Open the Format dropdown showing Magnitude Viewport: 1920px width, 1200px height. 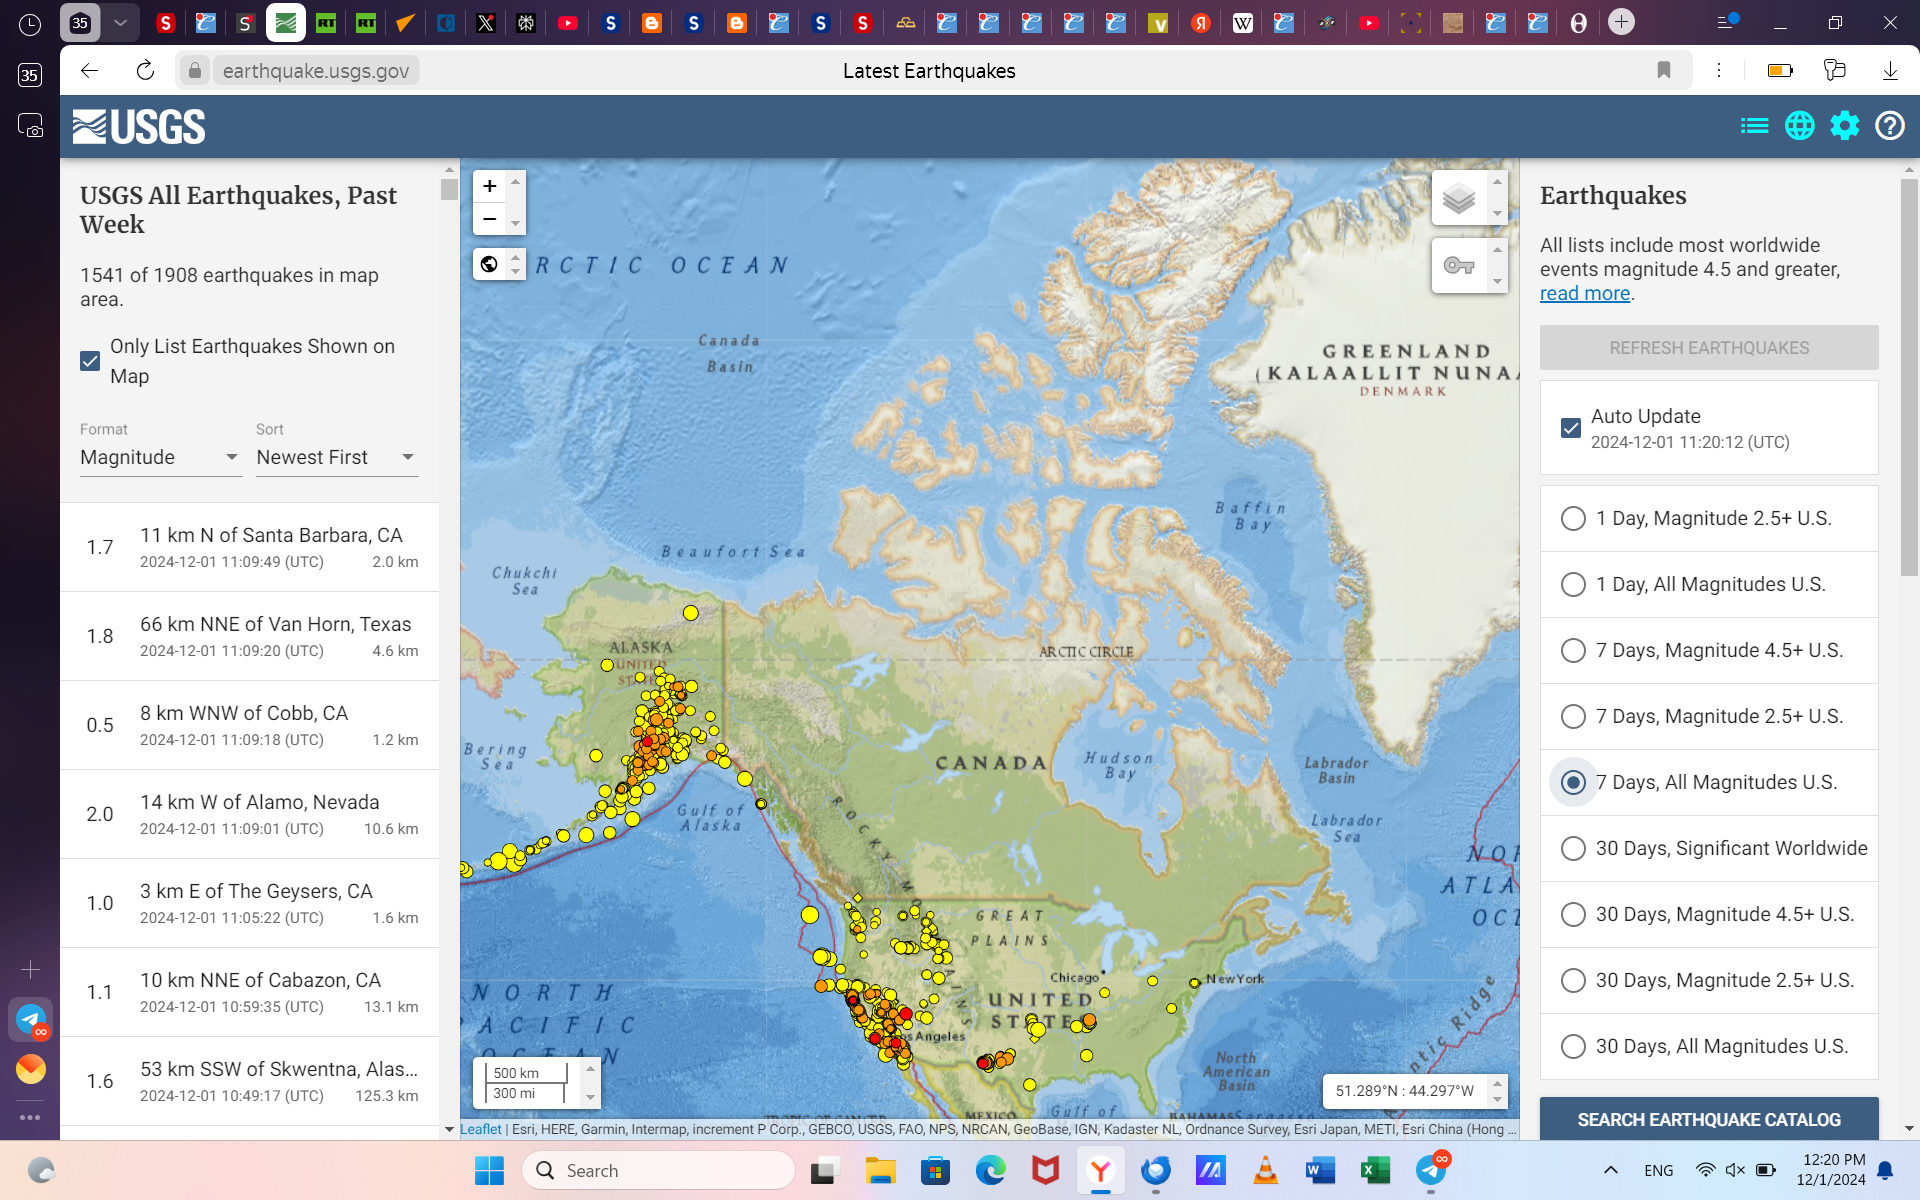(160, 457)
